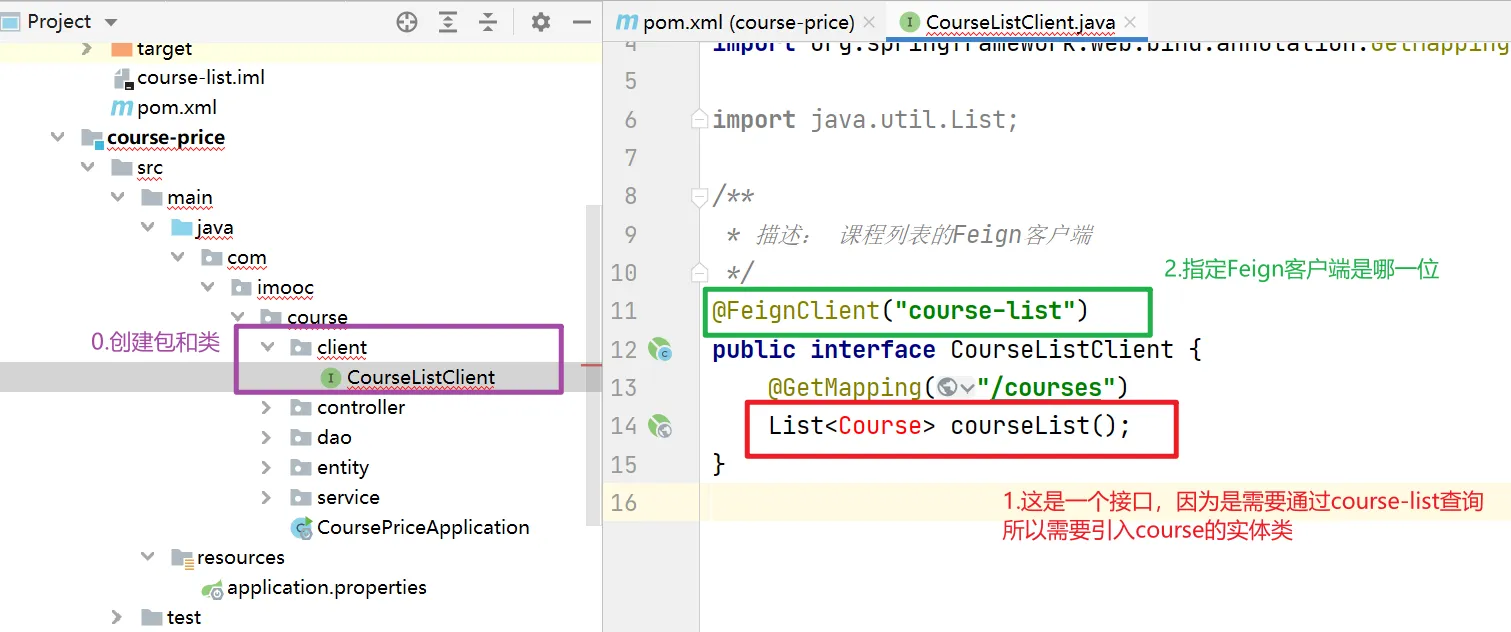Screen dimensions: 1511x632
Task: Collapse the course-price module arrow
Action: pos(58,137)
